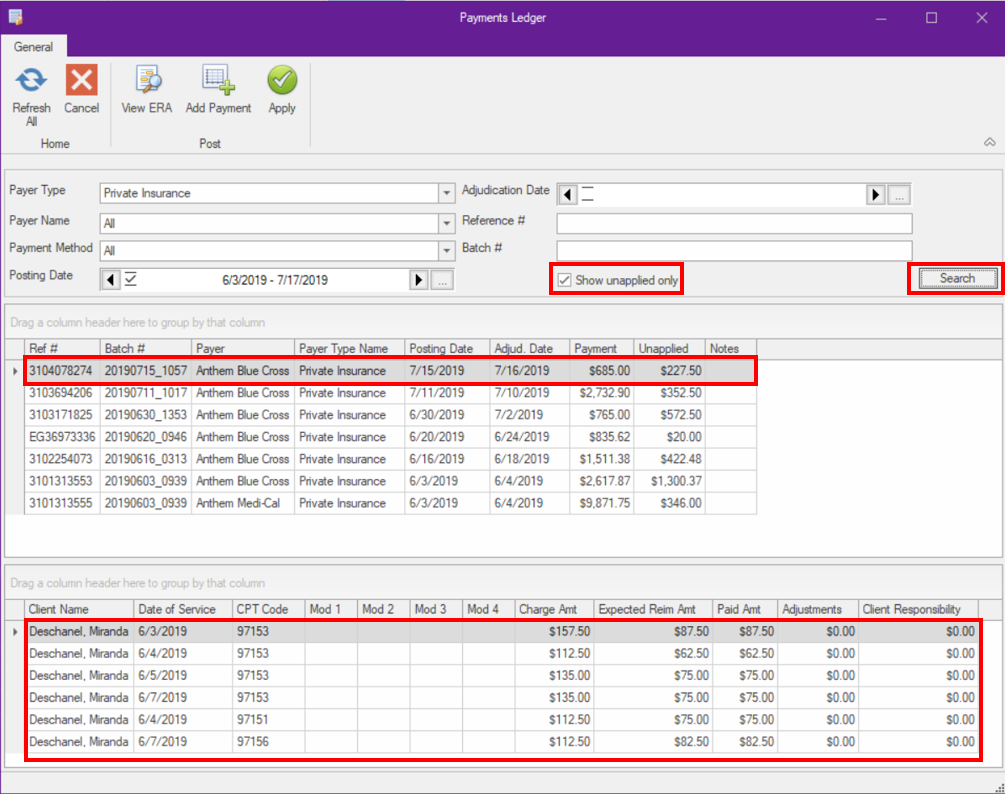Open the Payer Type dropdown
This screenshot has height=794, width=1005.
tap(446, 193)
